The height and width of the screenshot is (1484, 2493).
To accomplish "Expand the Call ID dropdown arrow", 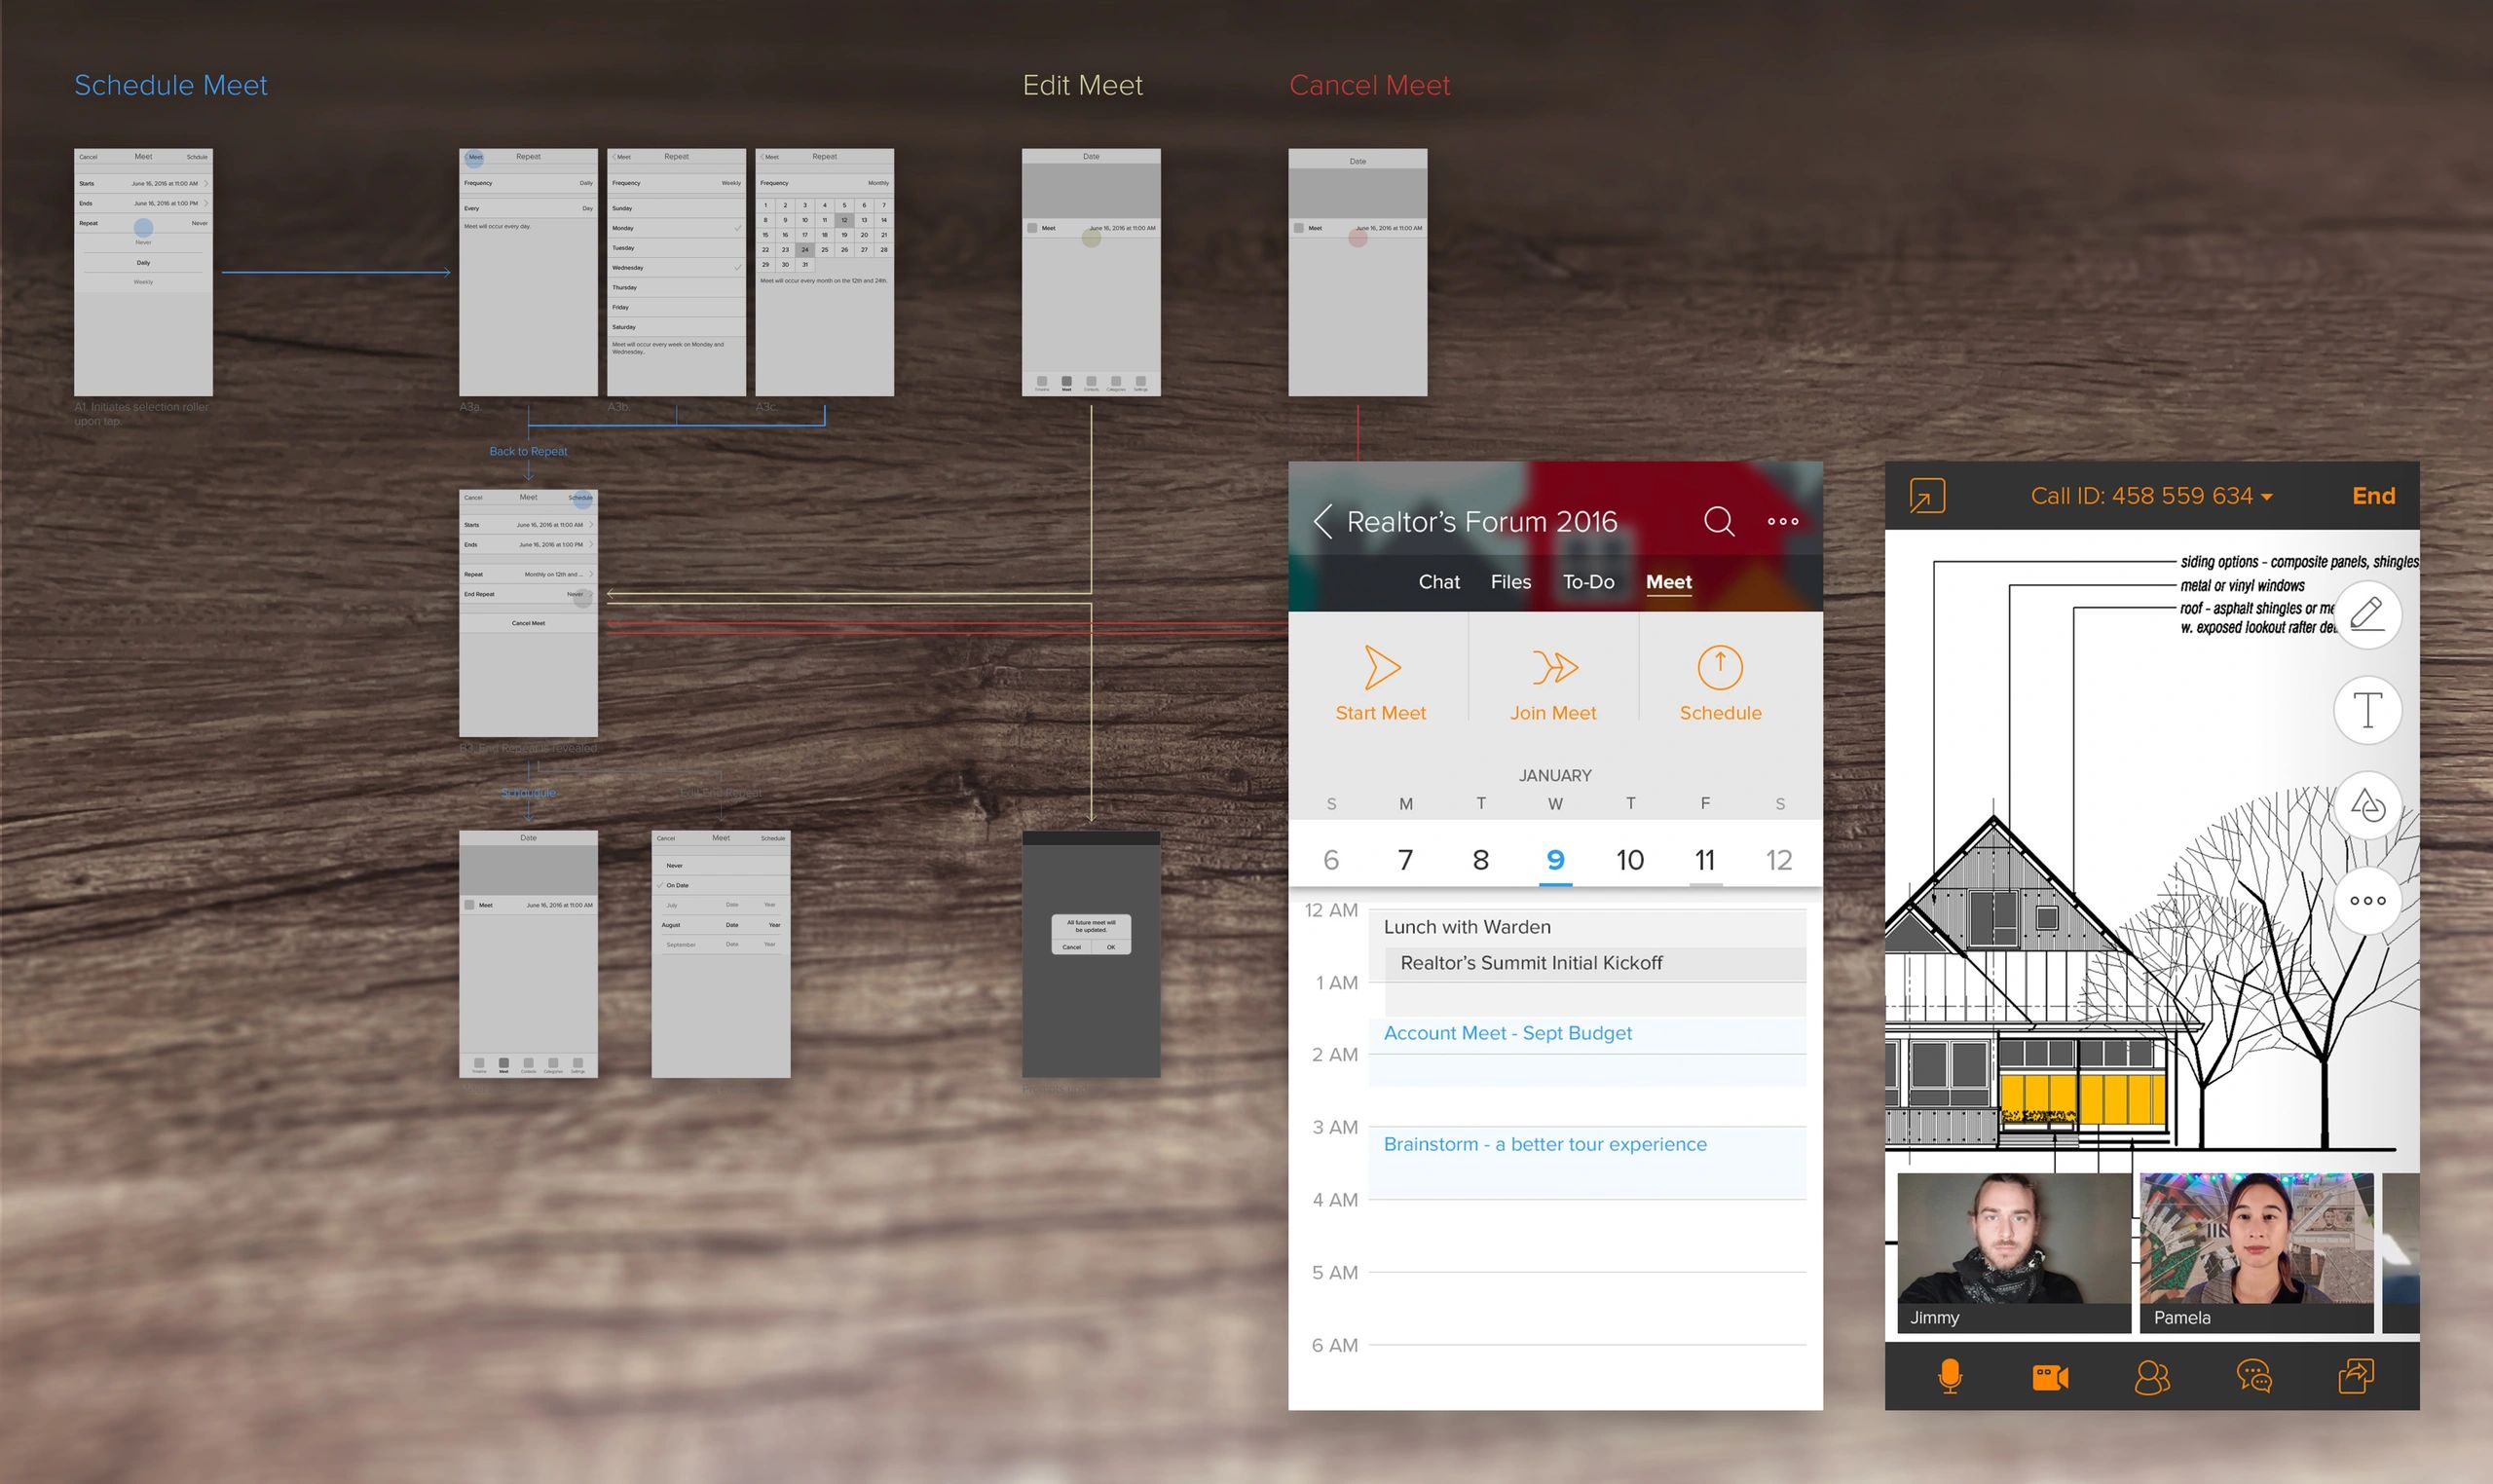I will coord(2267,497).
